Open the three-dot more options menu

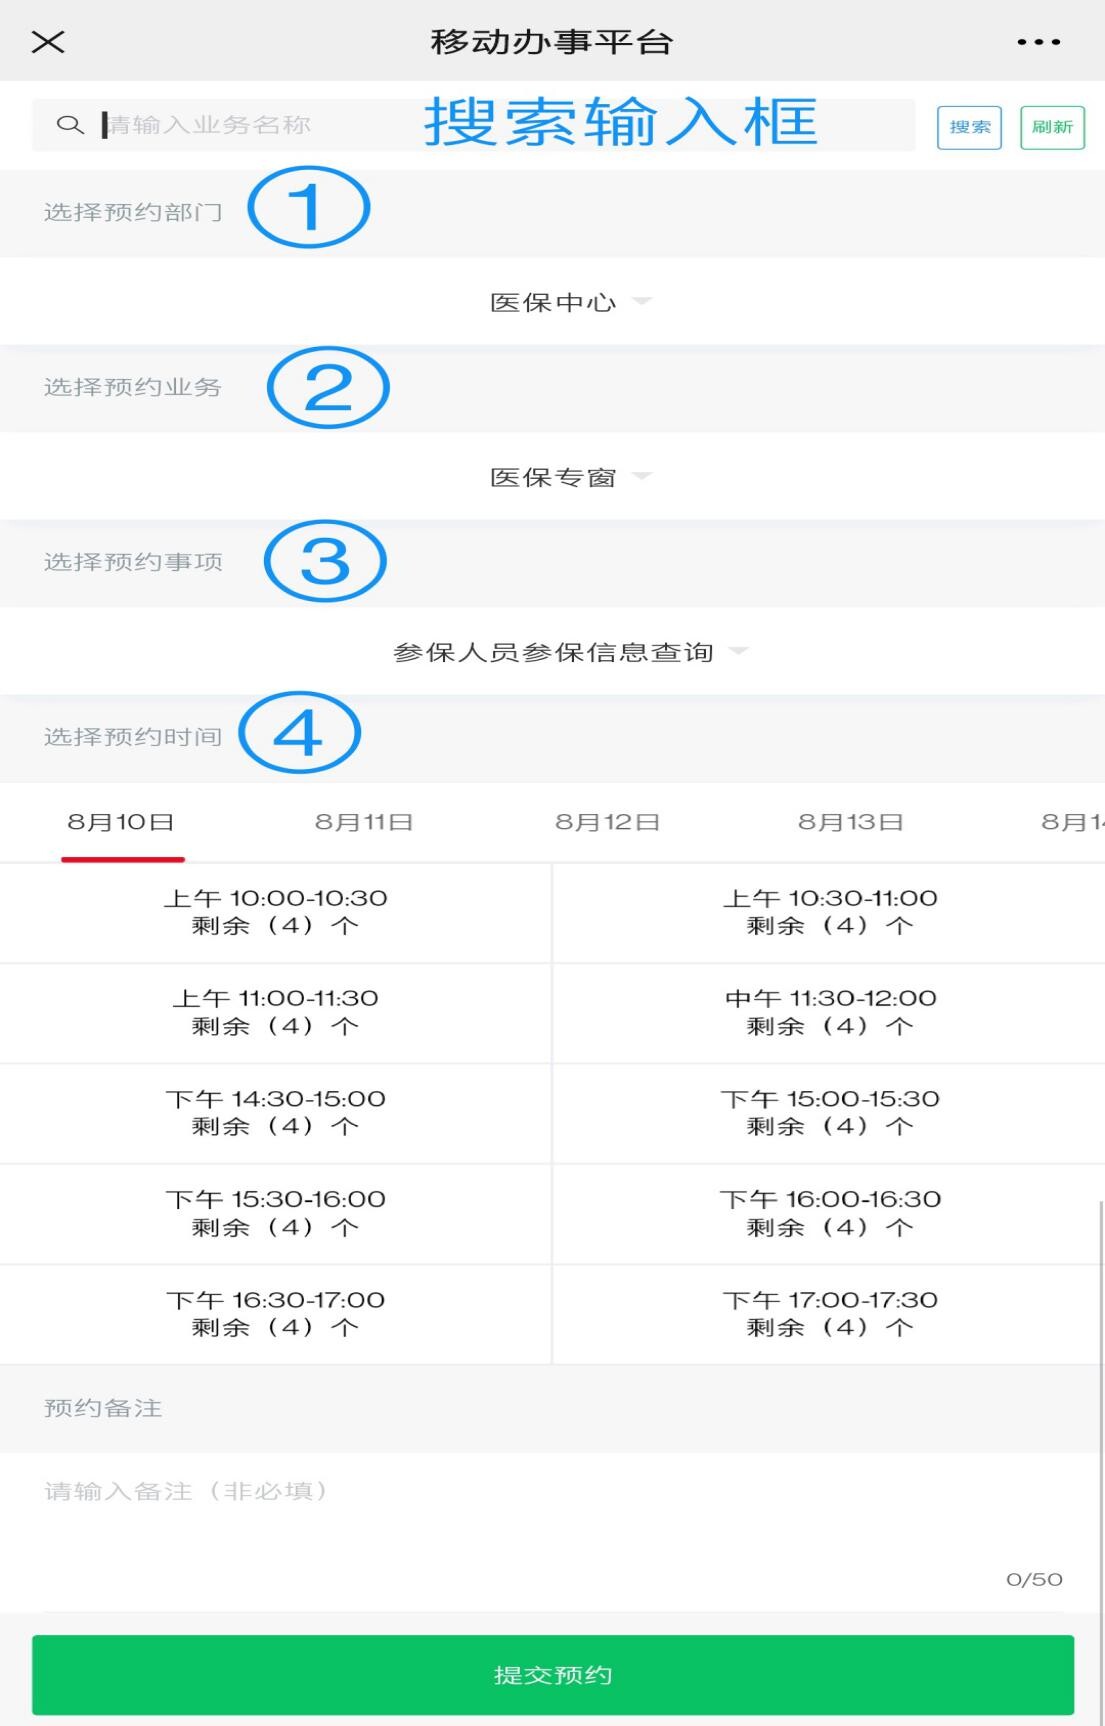[1038, 42]
